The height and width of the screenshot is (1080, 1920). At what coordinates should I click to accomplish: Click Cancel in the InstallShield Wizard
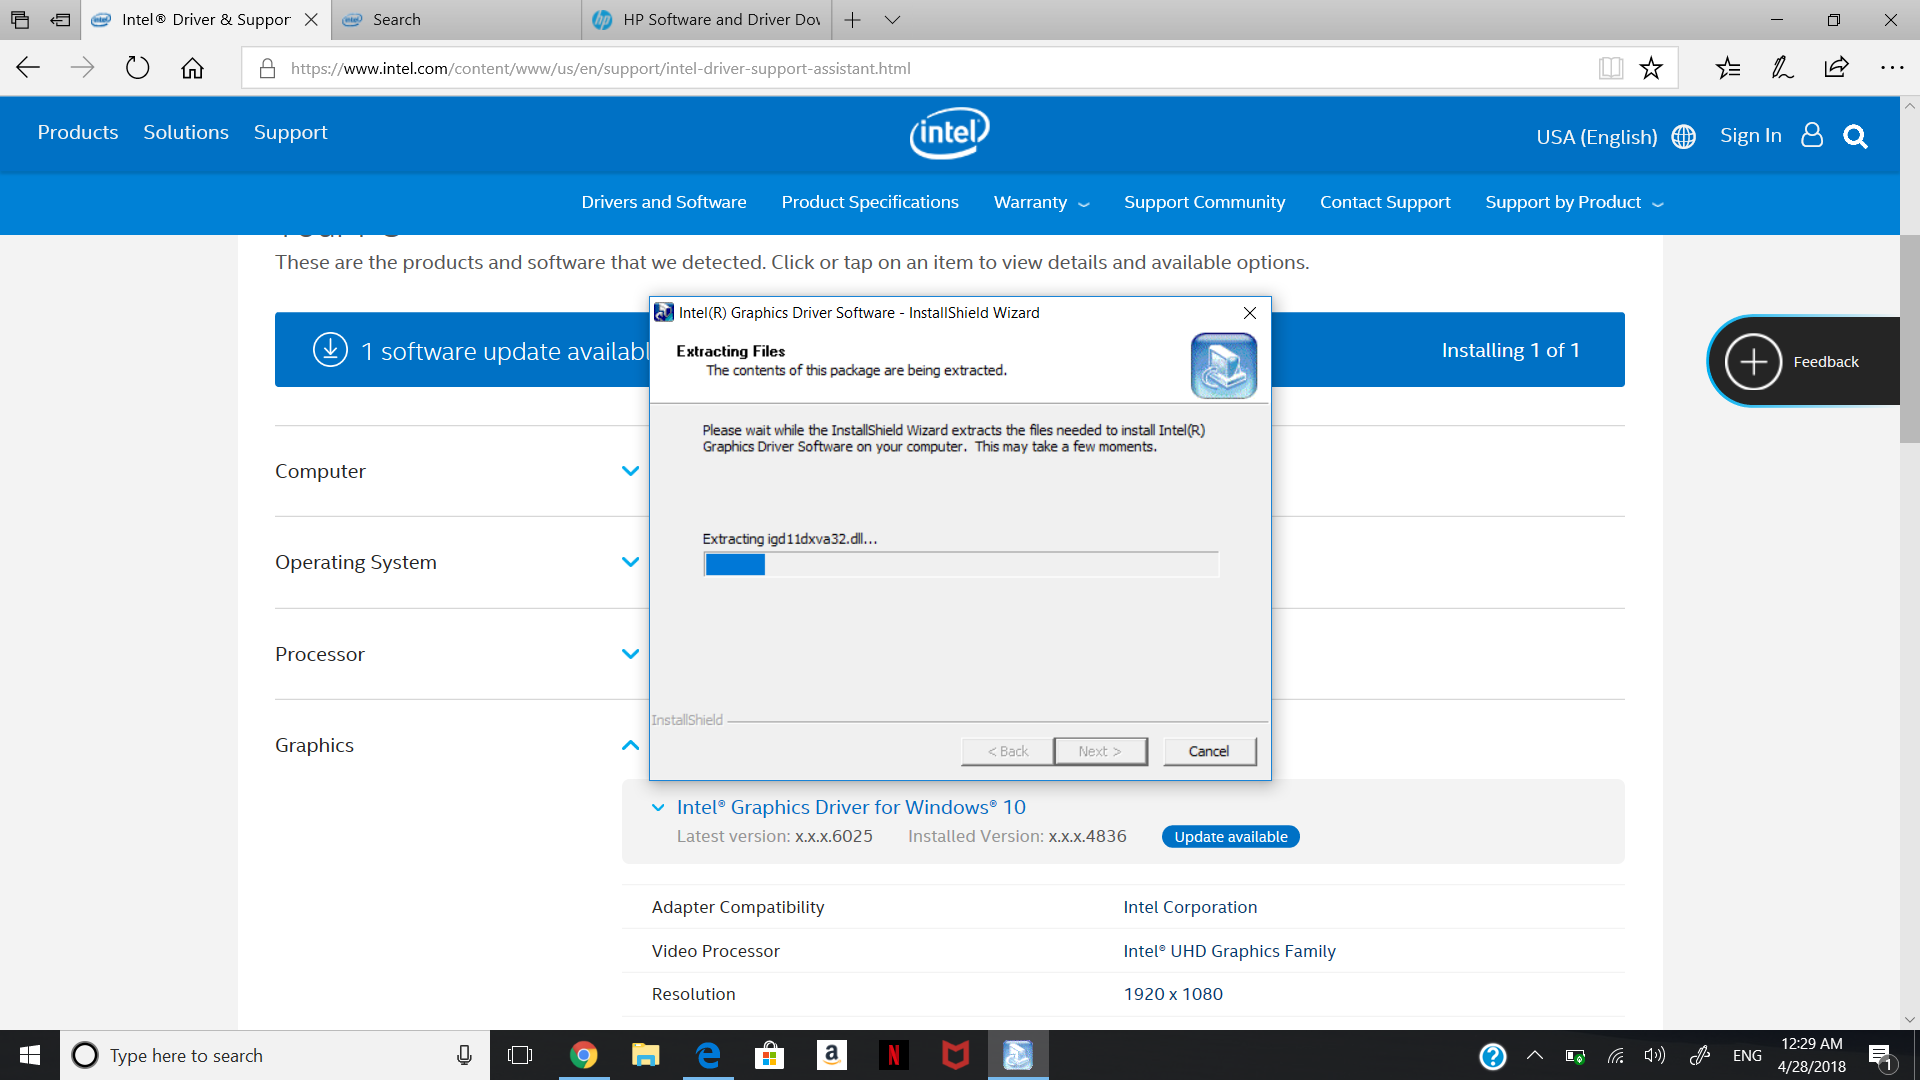click(1209, 751)
